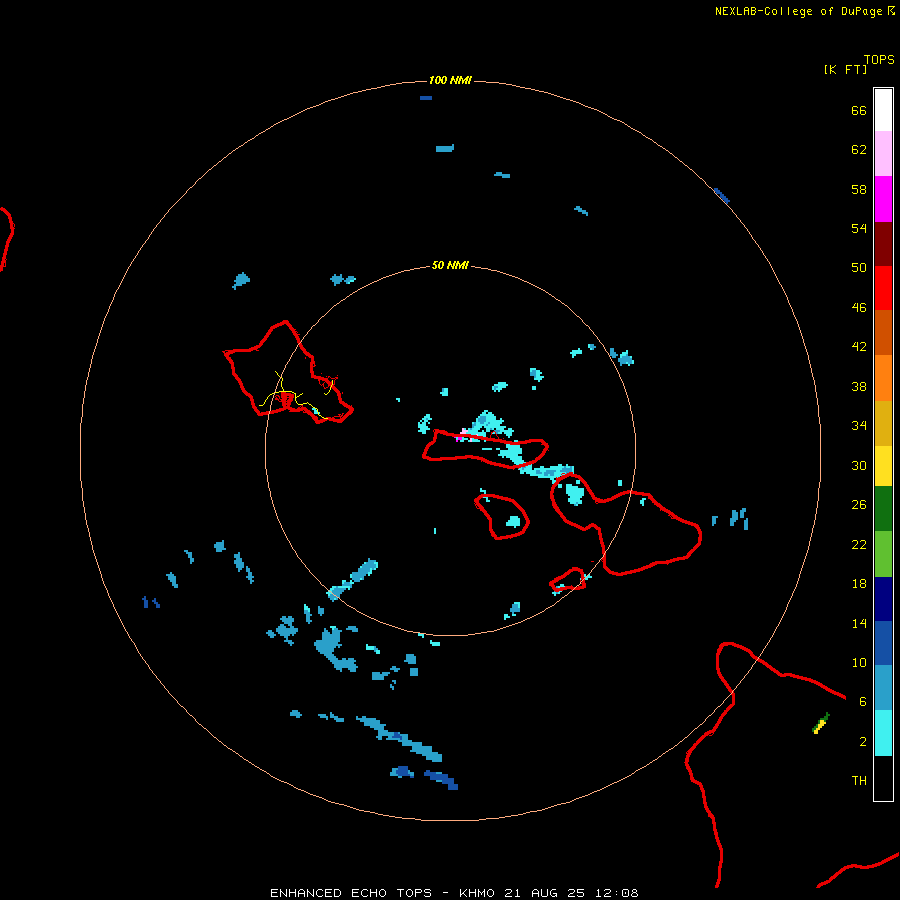This screenshot has width=900, height=900.
Task: Click the 58 legend value
Action: 859,189
